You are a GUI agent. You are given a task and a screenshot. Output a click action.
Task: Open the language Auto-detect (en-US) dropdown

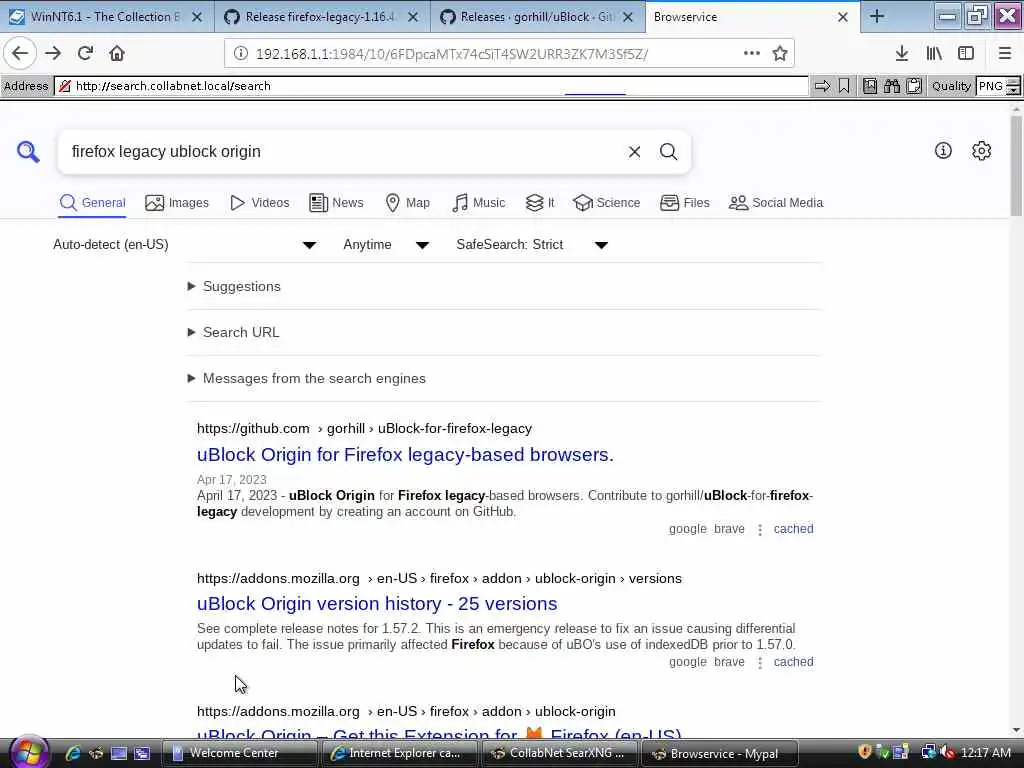pos(185,245)
